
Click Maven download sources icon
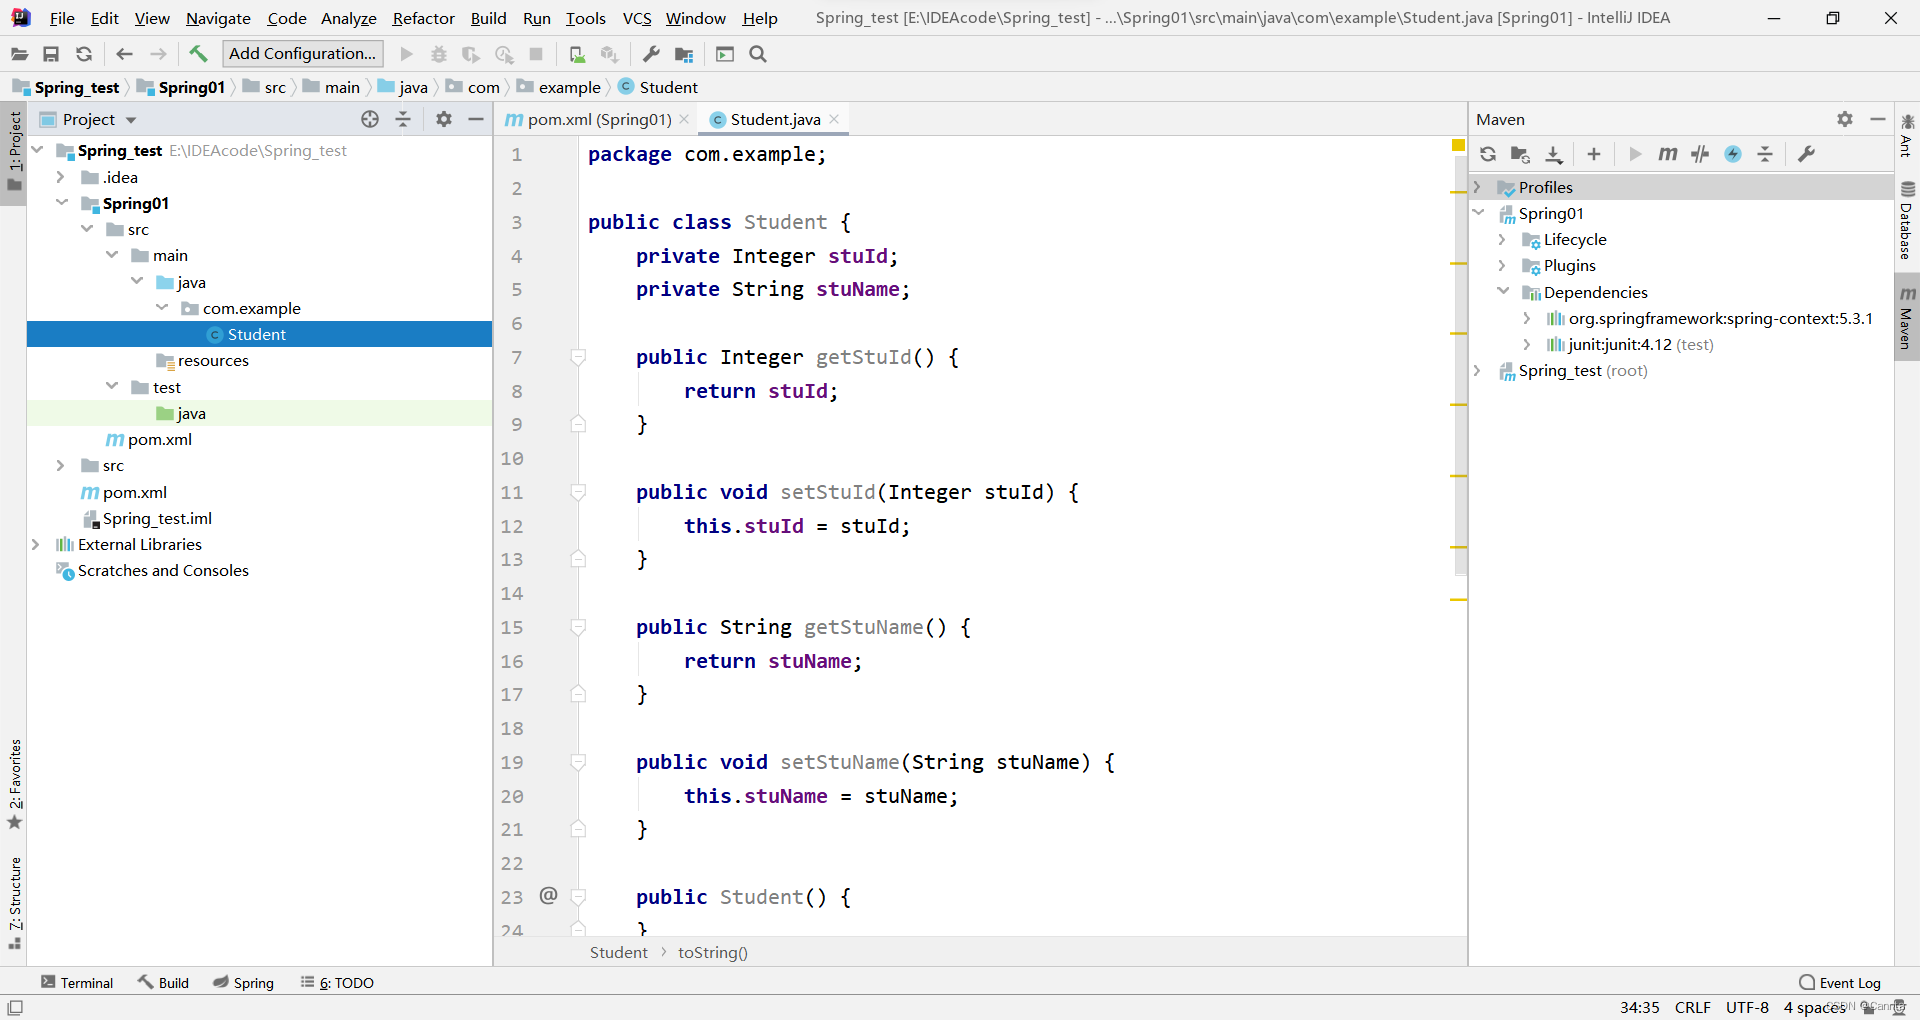(1553, 154)
